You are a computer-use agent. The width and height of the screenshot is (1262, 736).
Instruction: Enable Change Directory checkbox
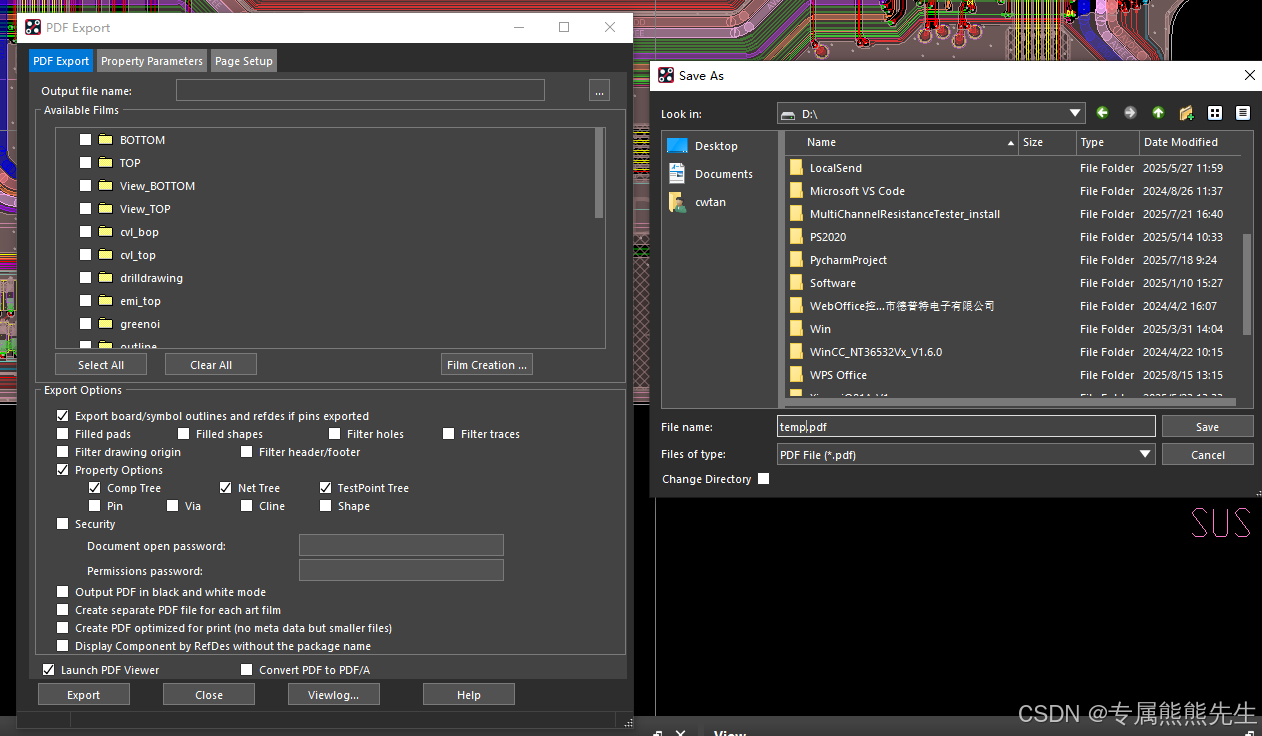pyautogui.click(x=764, y=479)
